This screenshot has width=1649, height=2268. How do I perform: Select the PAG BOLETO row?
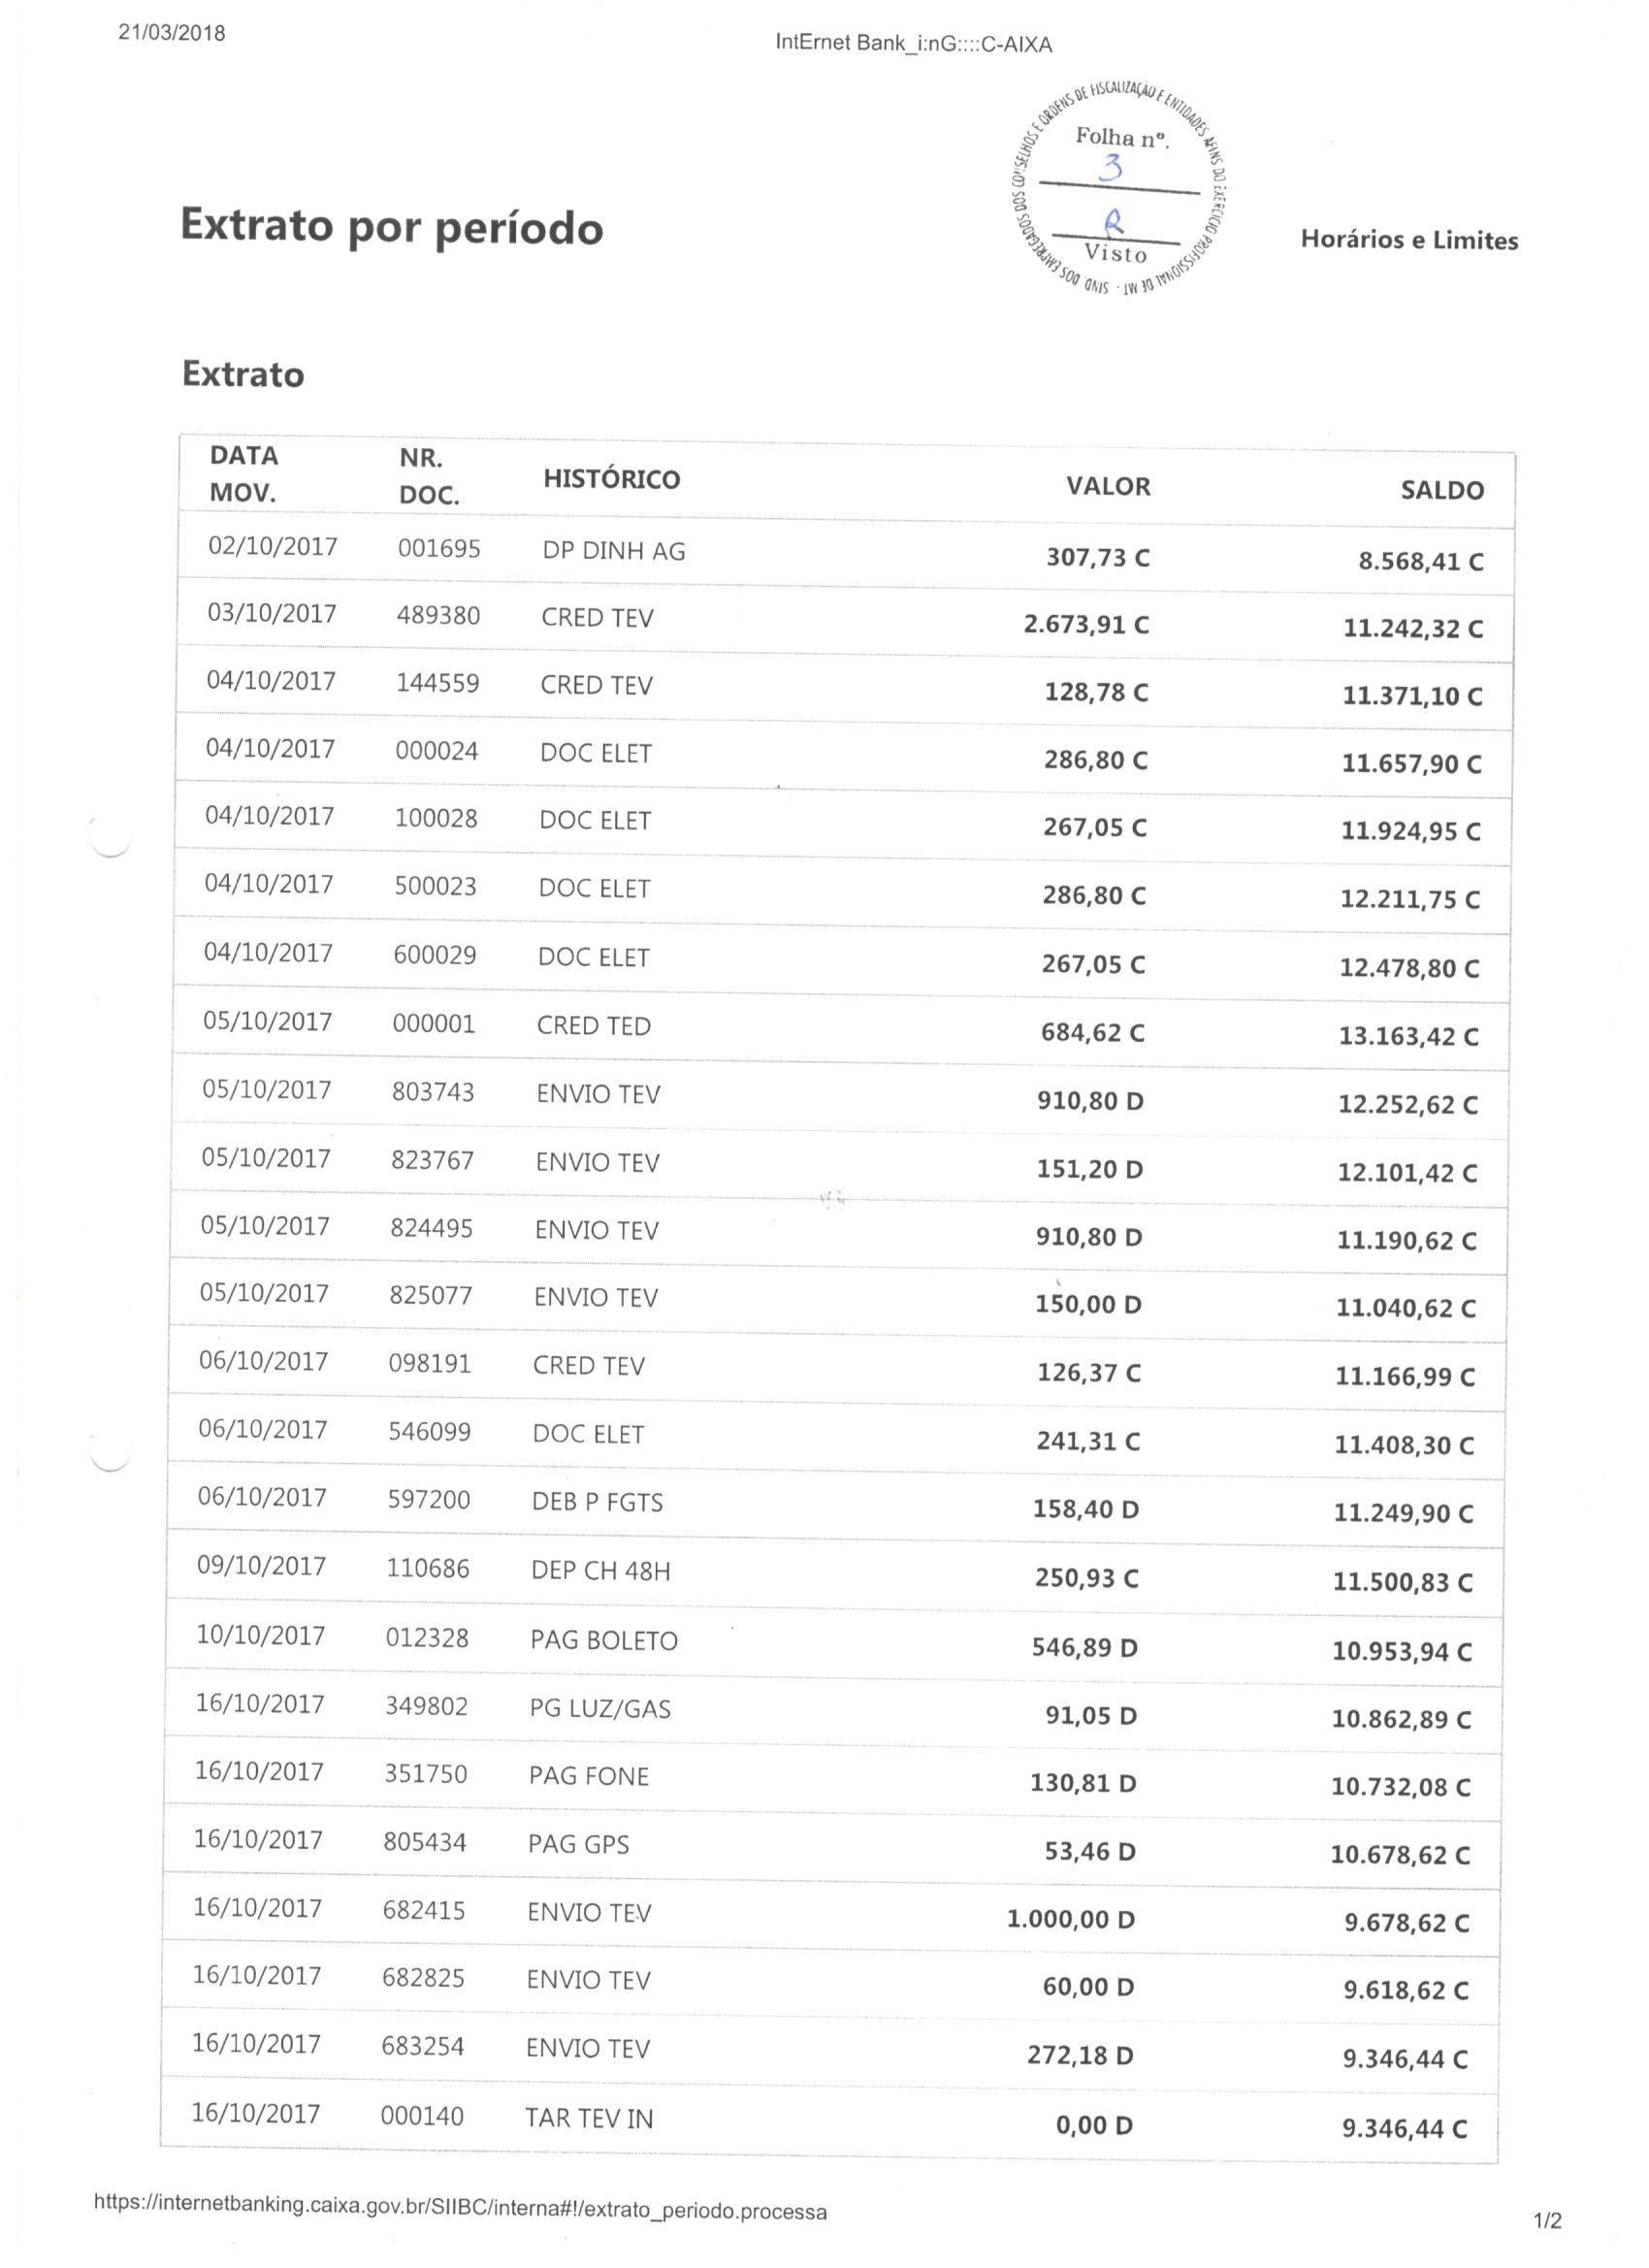(x=603, y=1640)
